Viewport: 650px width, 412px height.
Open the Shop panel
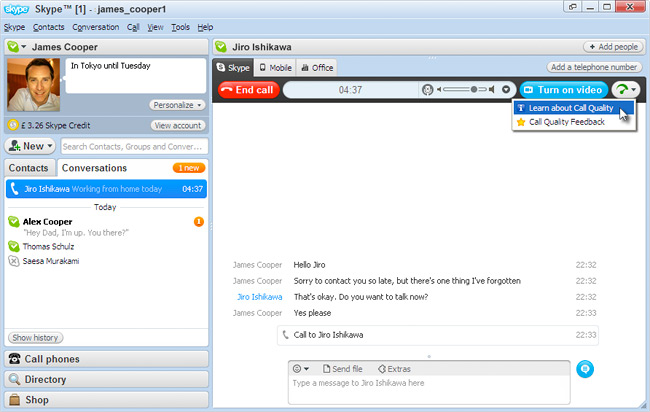click(106, 400)
